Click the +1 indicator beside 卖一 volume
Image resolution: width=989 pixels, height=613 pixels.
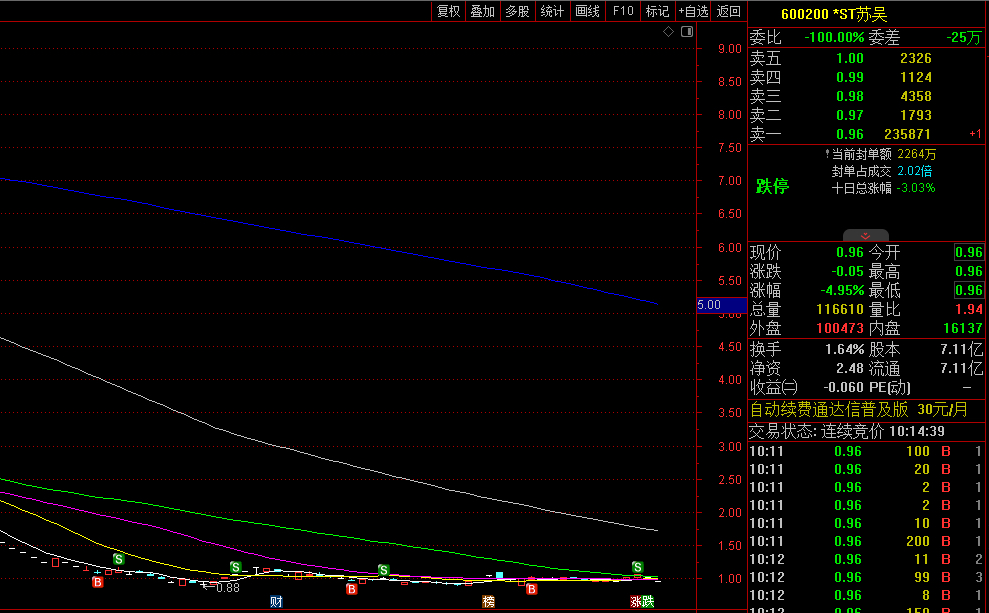[x=975, y=134]
